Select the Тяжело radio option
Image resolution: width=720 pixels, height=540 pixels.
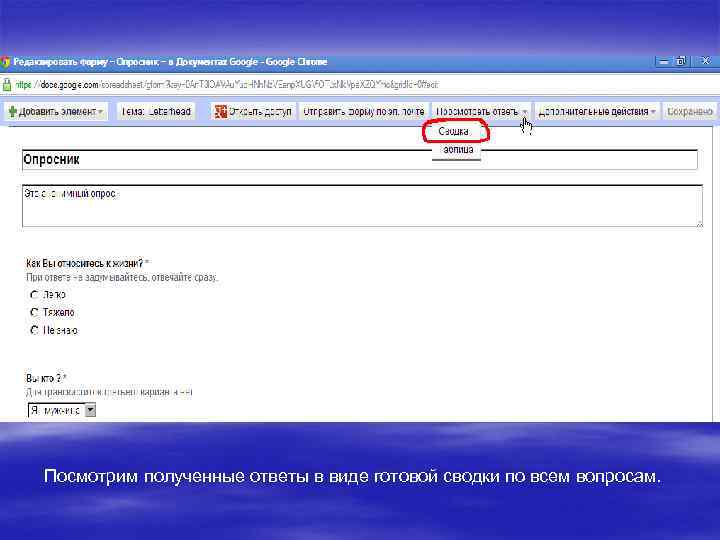pos(34,313)
